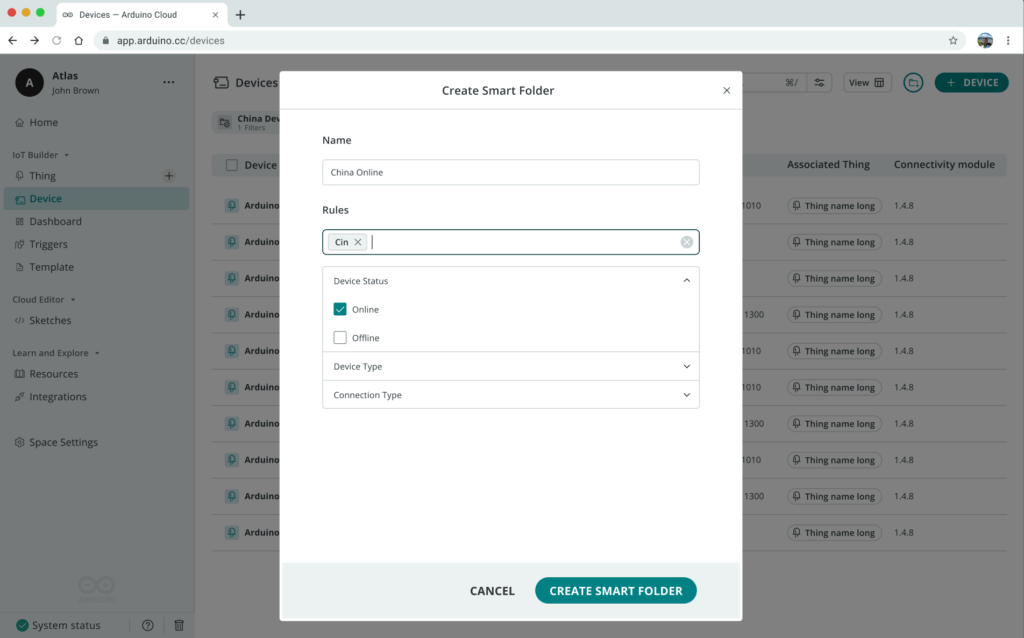Go to Dashboard in the sidebar

pyautogui.click(x=55, y=222)
